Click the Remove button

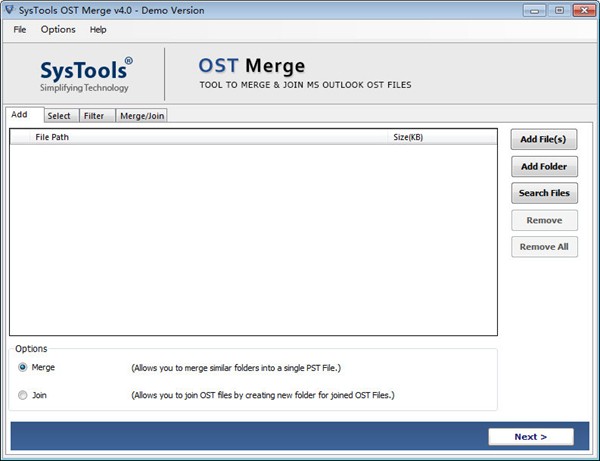click(544, 220)
